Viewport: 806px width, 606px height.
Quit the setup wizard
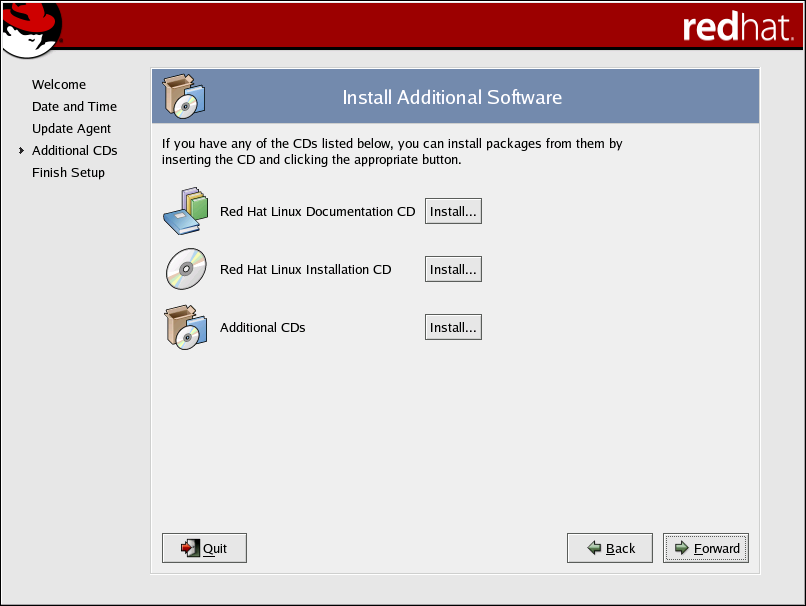click(x=204, y=548)
